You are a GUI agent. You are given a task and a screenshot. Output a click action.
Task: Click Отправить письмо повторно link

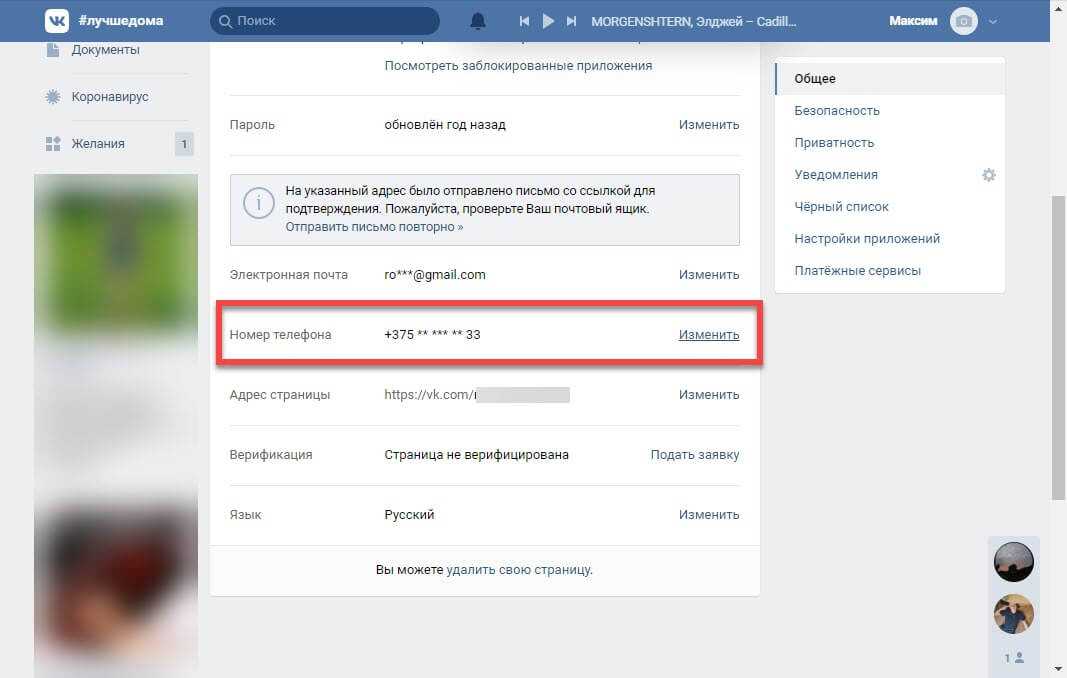pos(374,227)
